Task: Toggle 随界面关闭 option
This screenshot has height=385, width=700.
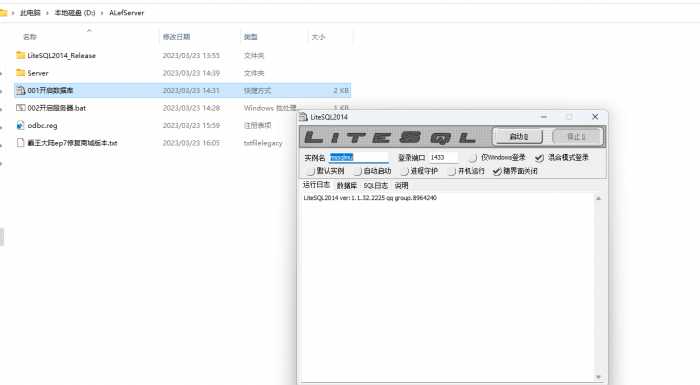Action: coord(497,171)
